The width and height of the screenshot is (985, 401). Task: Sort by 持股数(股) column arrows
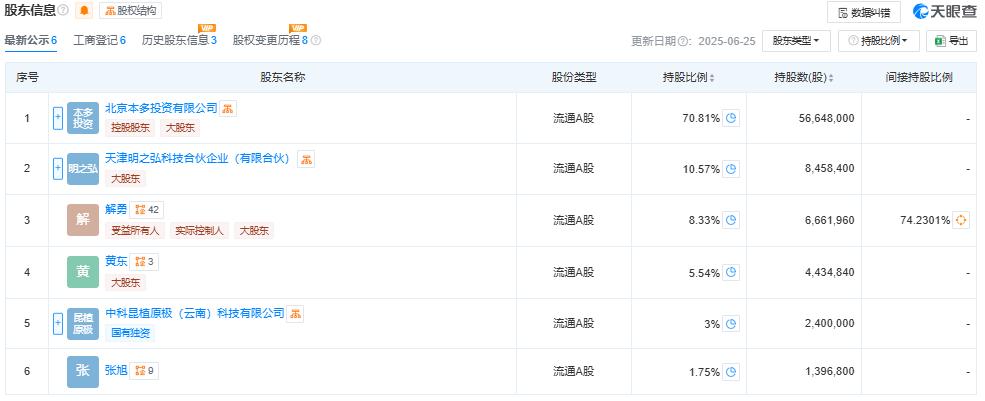point(831,79)
